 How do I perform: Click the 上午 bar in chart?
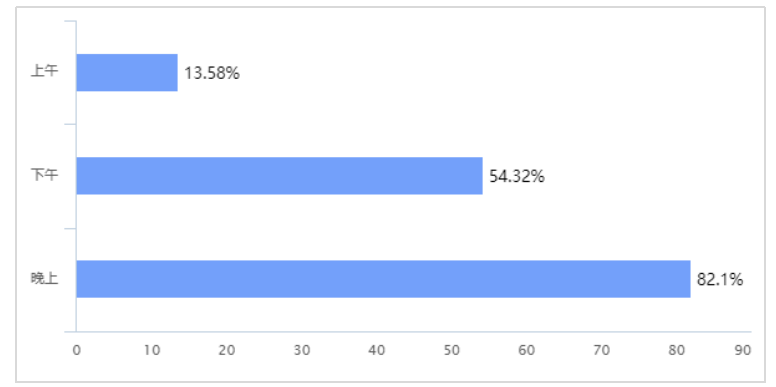pos(127,73)
